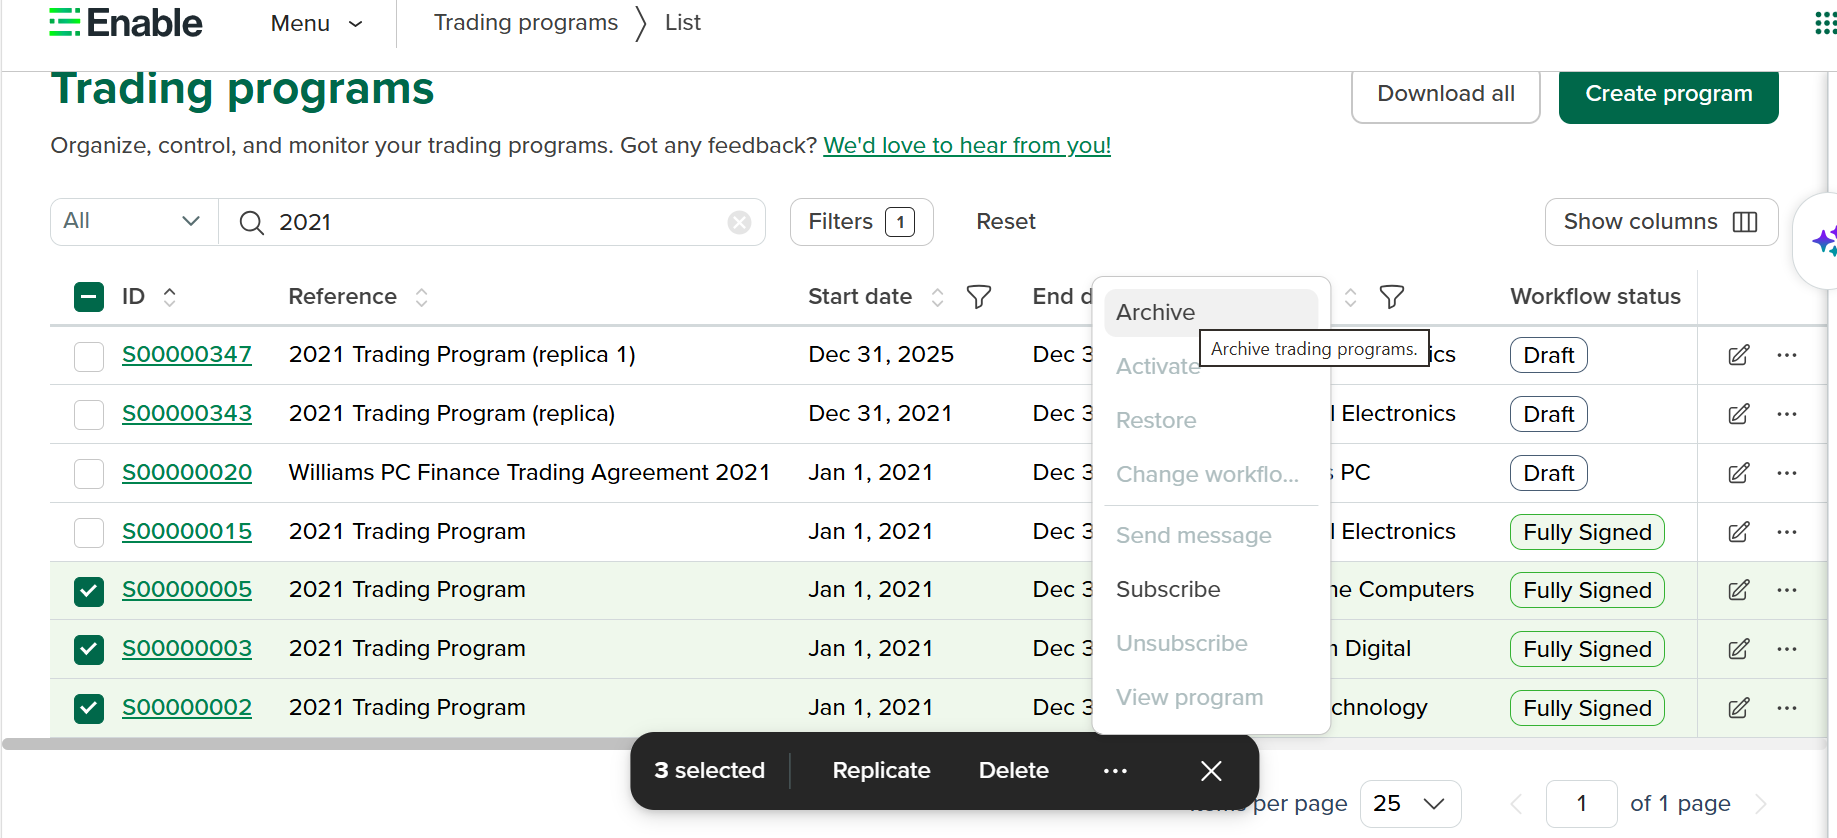Edit program S00000347 with pencil icon

1739,355
